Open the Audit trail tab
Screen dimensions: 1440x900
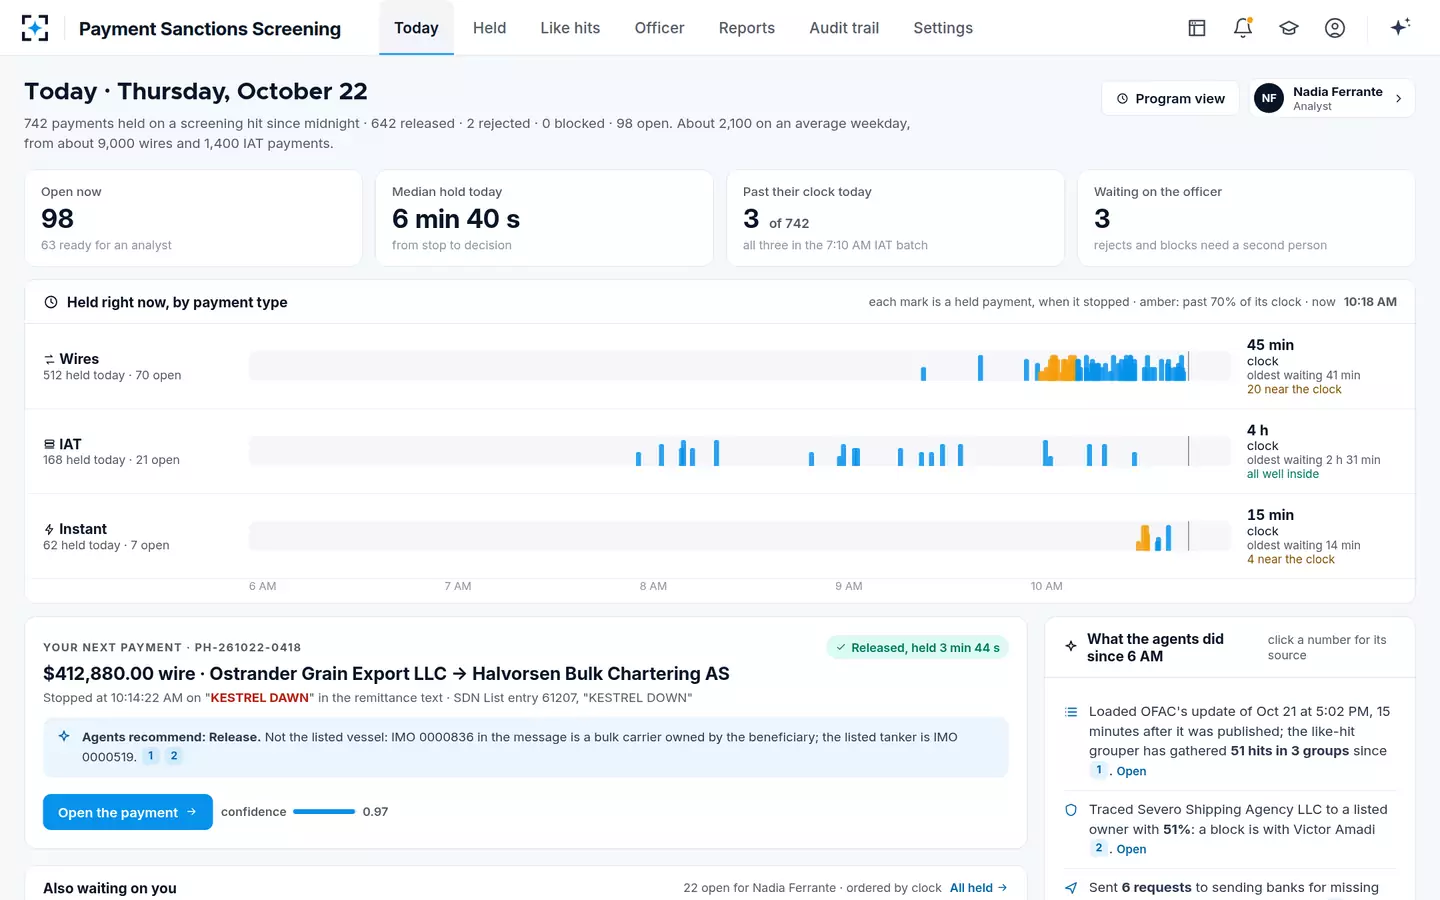click(844, 28)
